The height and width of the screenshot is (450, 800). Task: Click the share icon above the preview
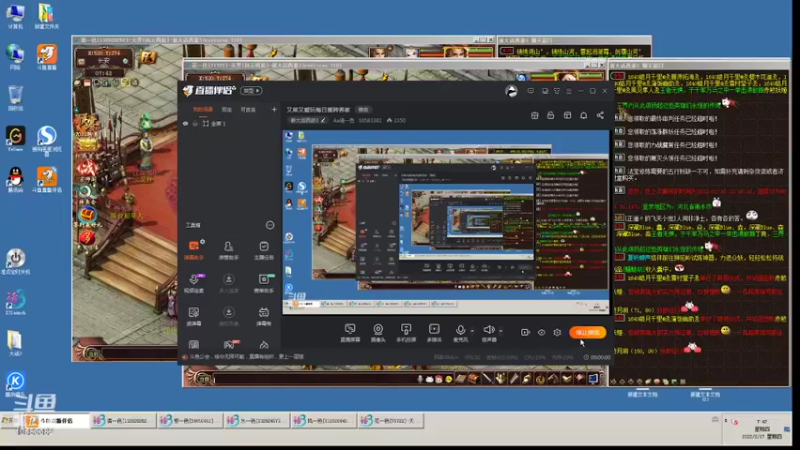[x=600, y=115]
